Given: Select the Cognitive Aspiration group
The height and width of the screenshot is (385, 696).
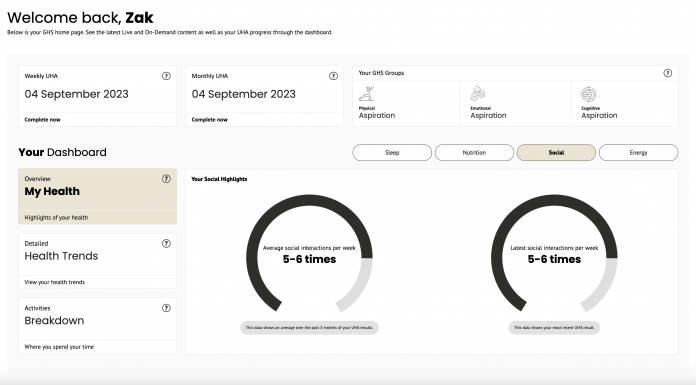Looking at the screenshot, I should coord(625,103).
